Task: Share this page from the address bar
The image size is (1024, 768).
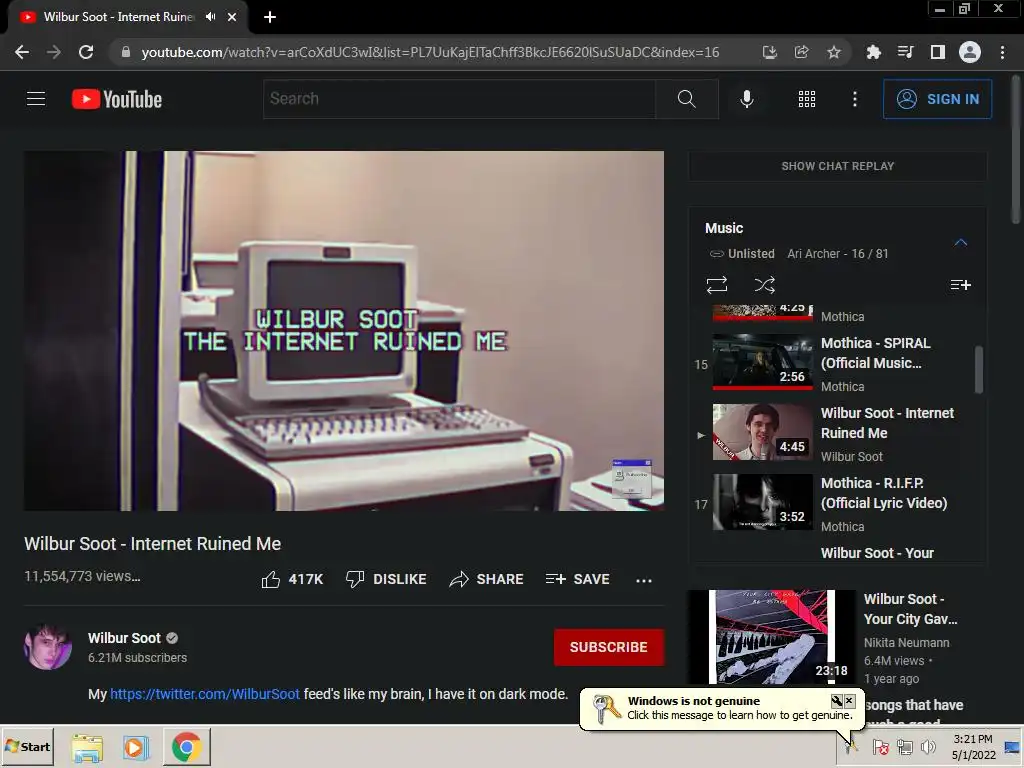Action: 801,52
